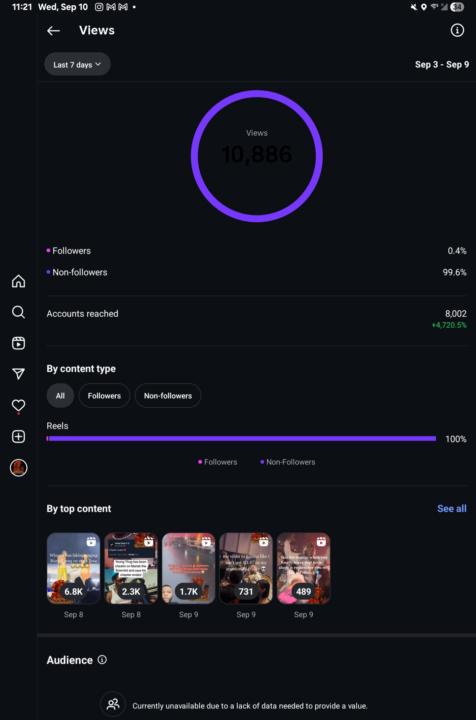Open notifications heart icon

(18, 405)
